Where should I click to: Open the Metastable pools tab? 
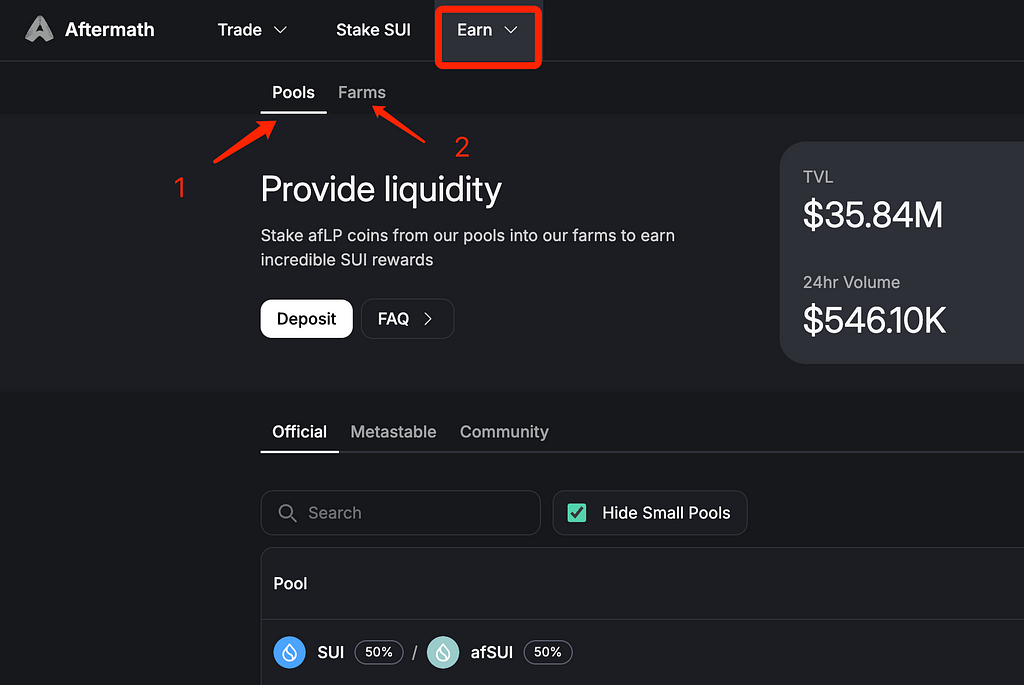click(393, 432)
